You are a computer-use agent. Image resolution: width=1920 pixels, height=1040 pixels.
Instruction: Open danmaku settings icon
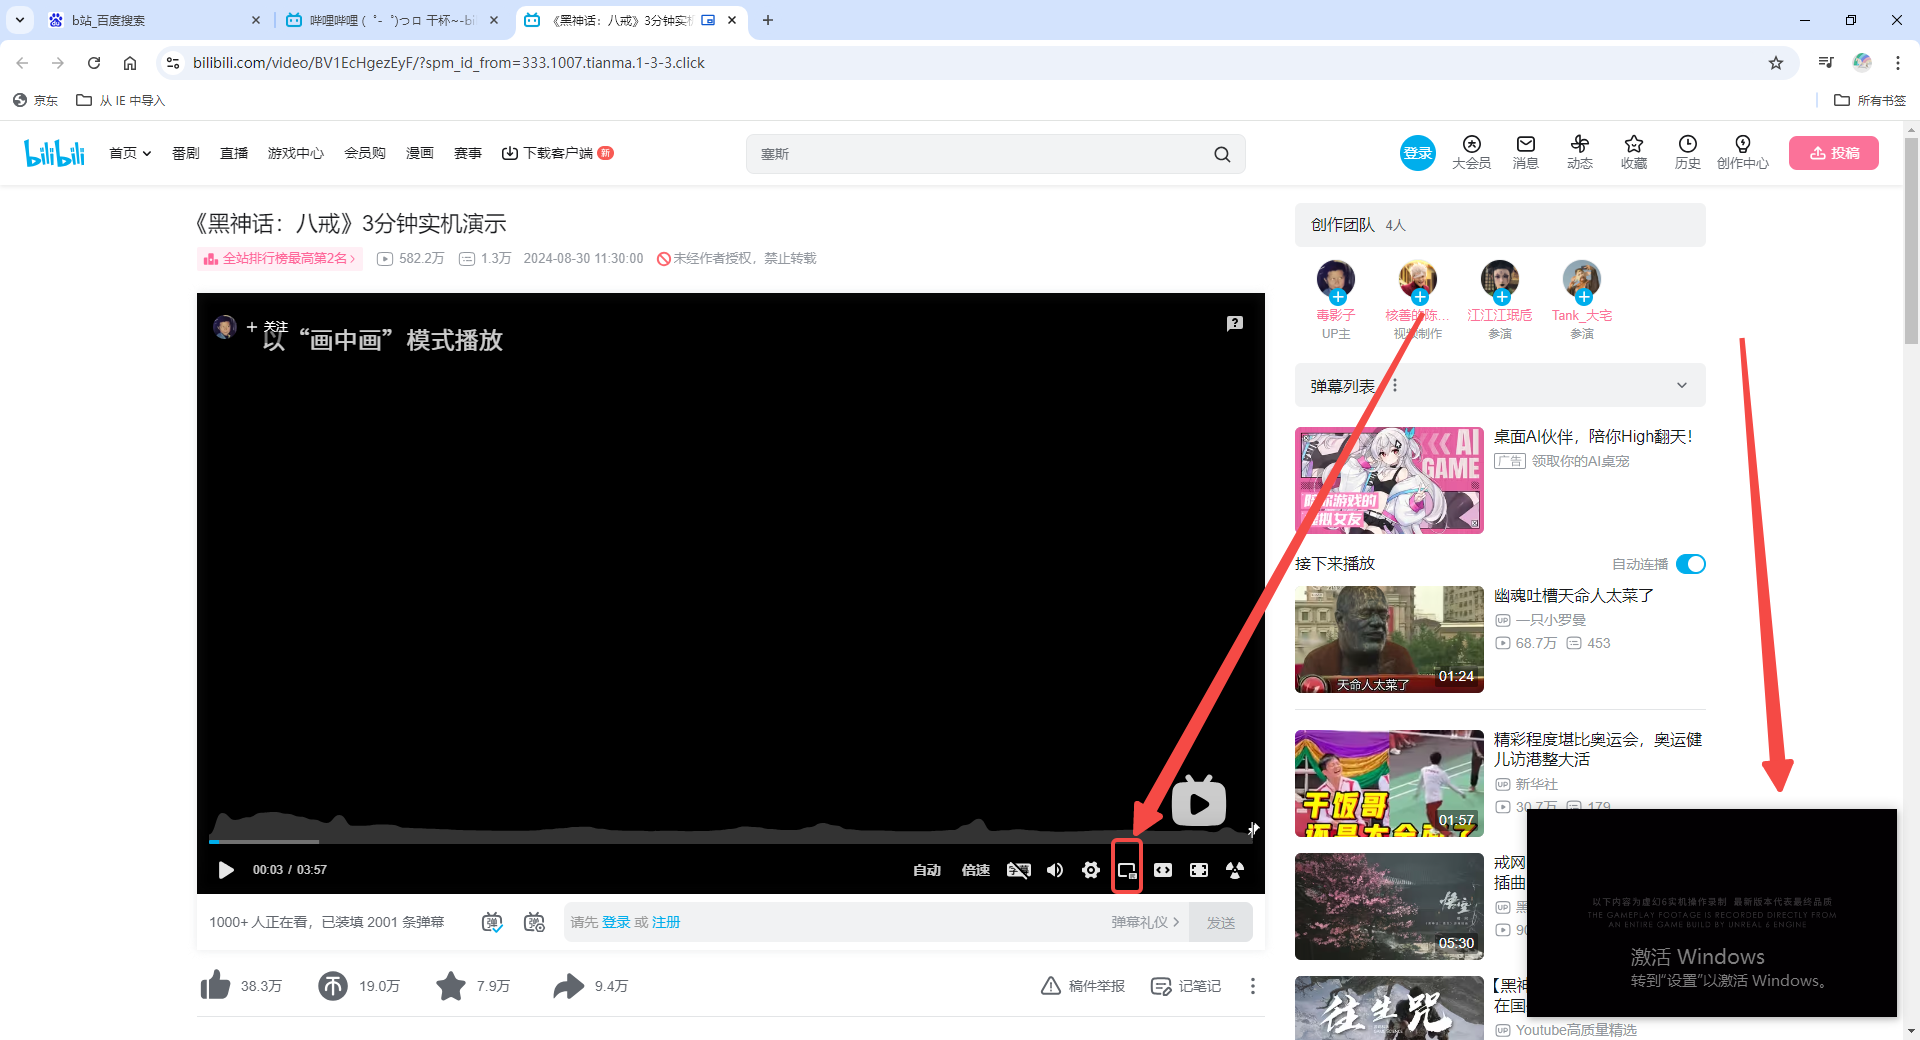click(535, 922)
